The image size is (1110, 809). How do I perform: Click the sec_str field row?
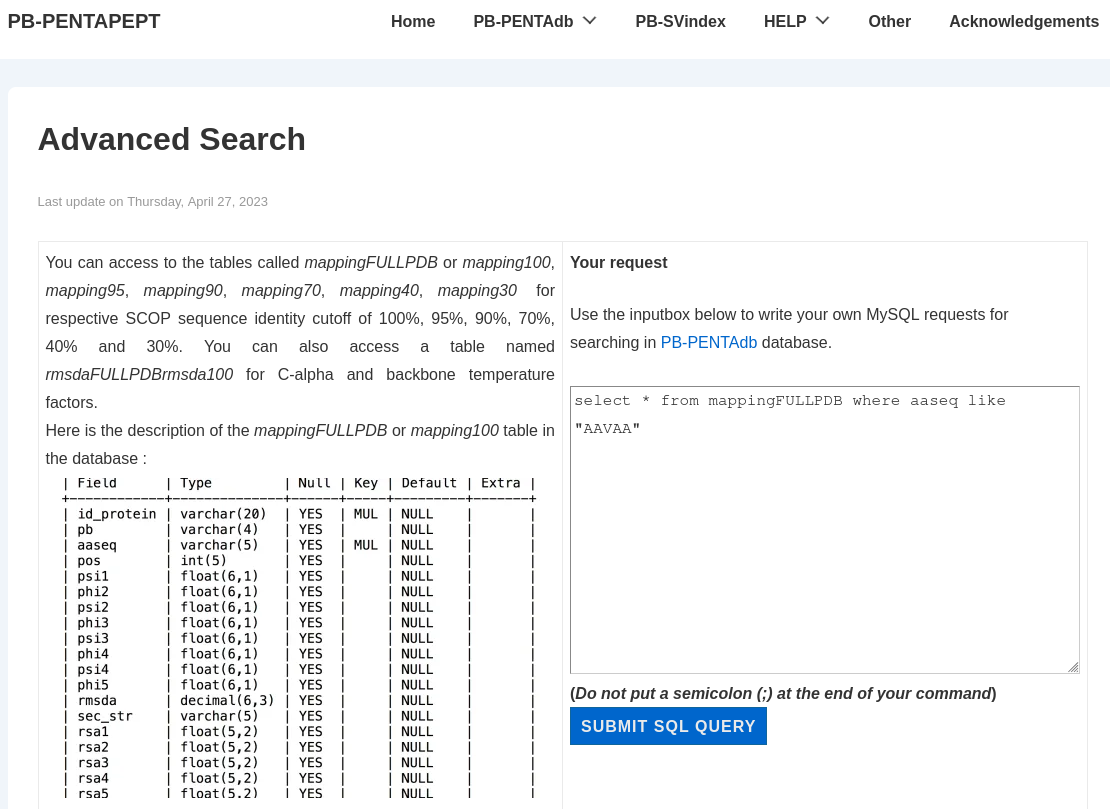click(105, 716)
